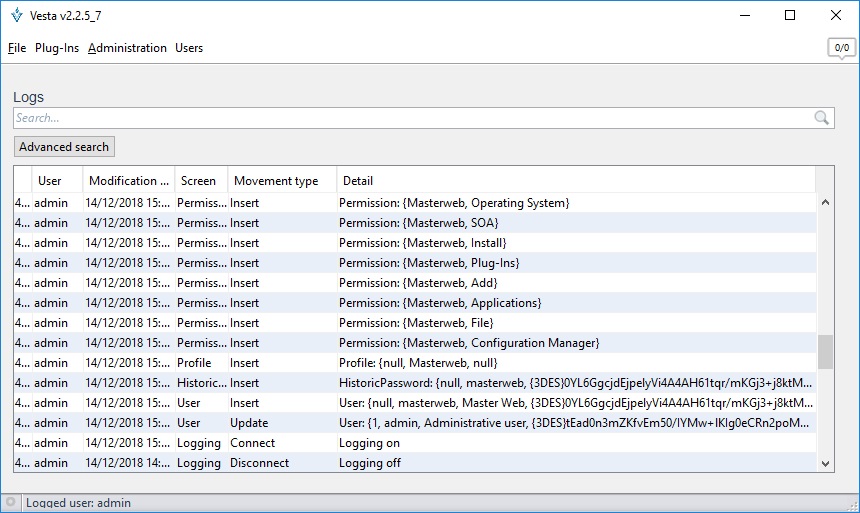Open the File menu
This screenshot has width=860, height=513.
(17, 48)
